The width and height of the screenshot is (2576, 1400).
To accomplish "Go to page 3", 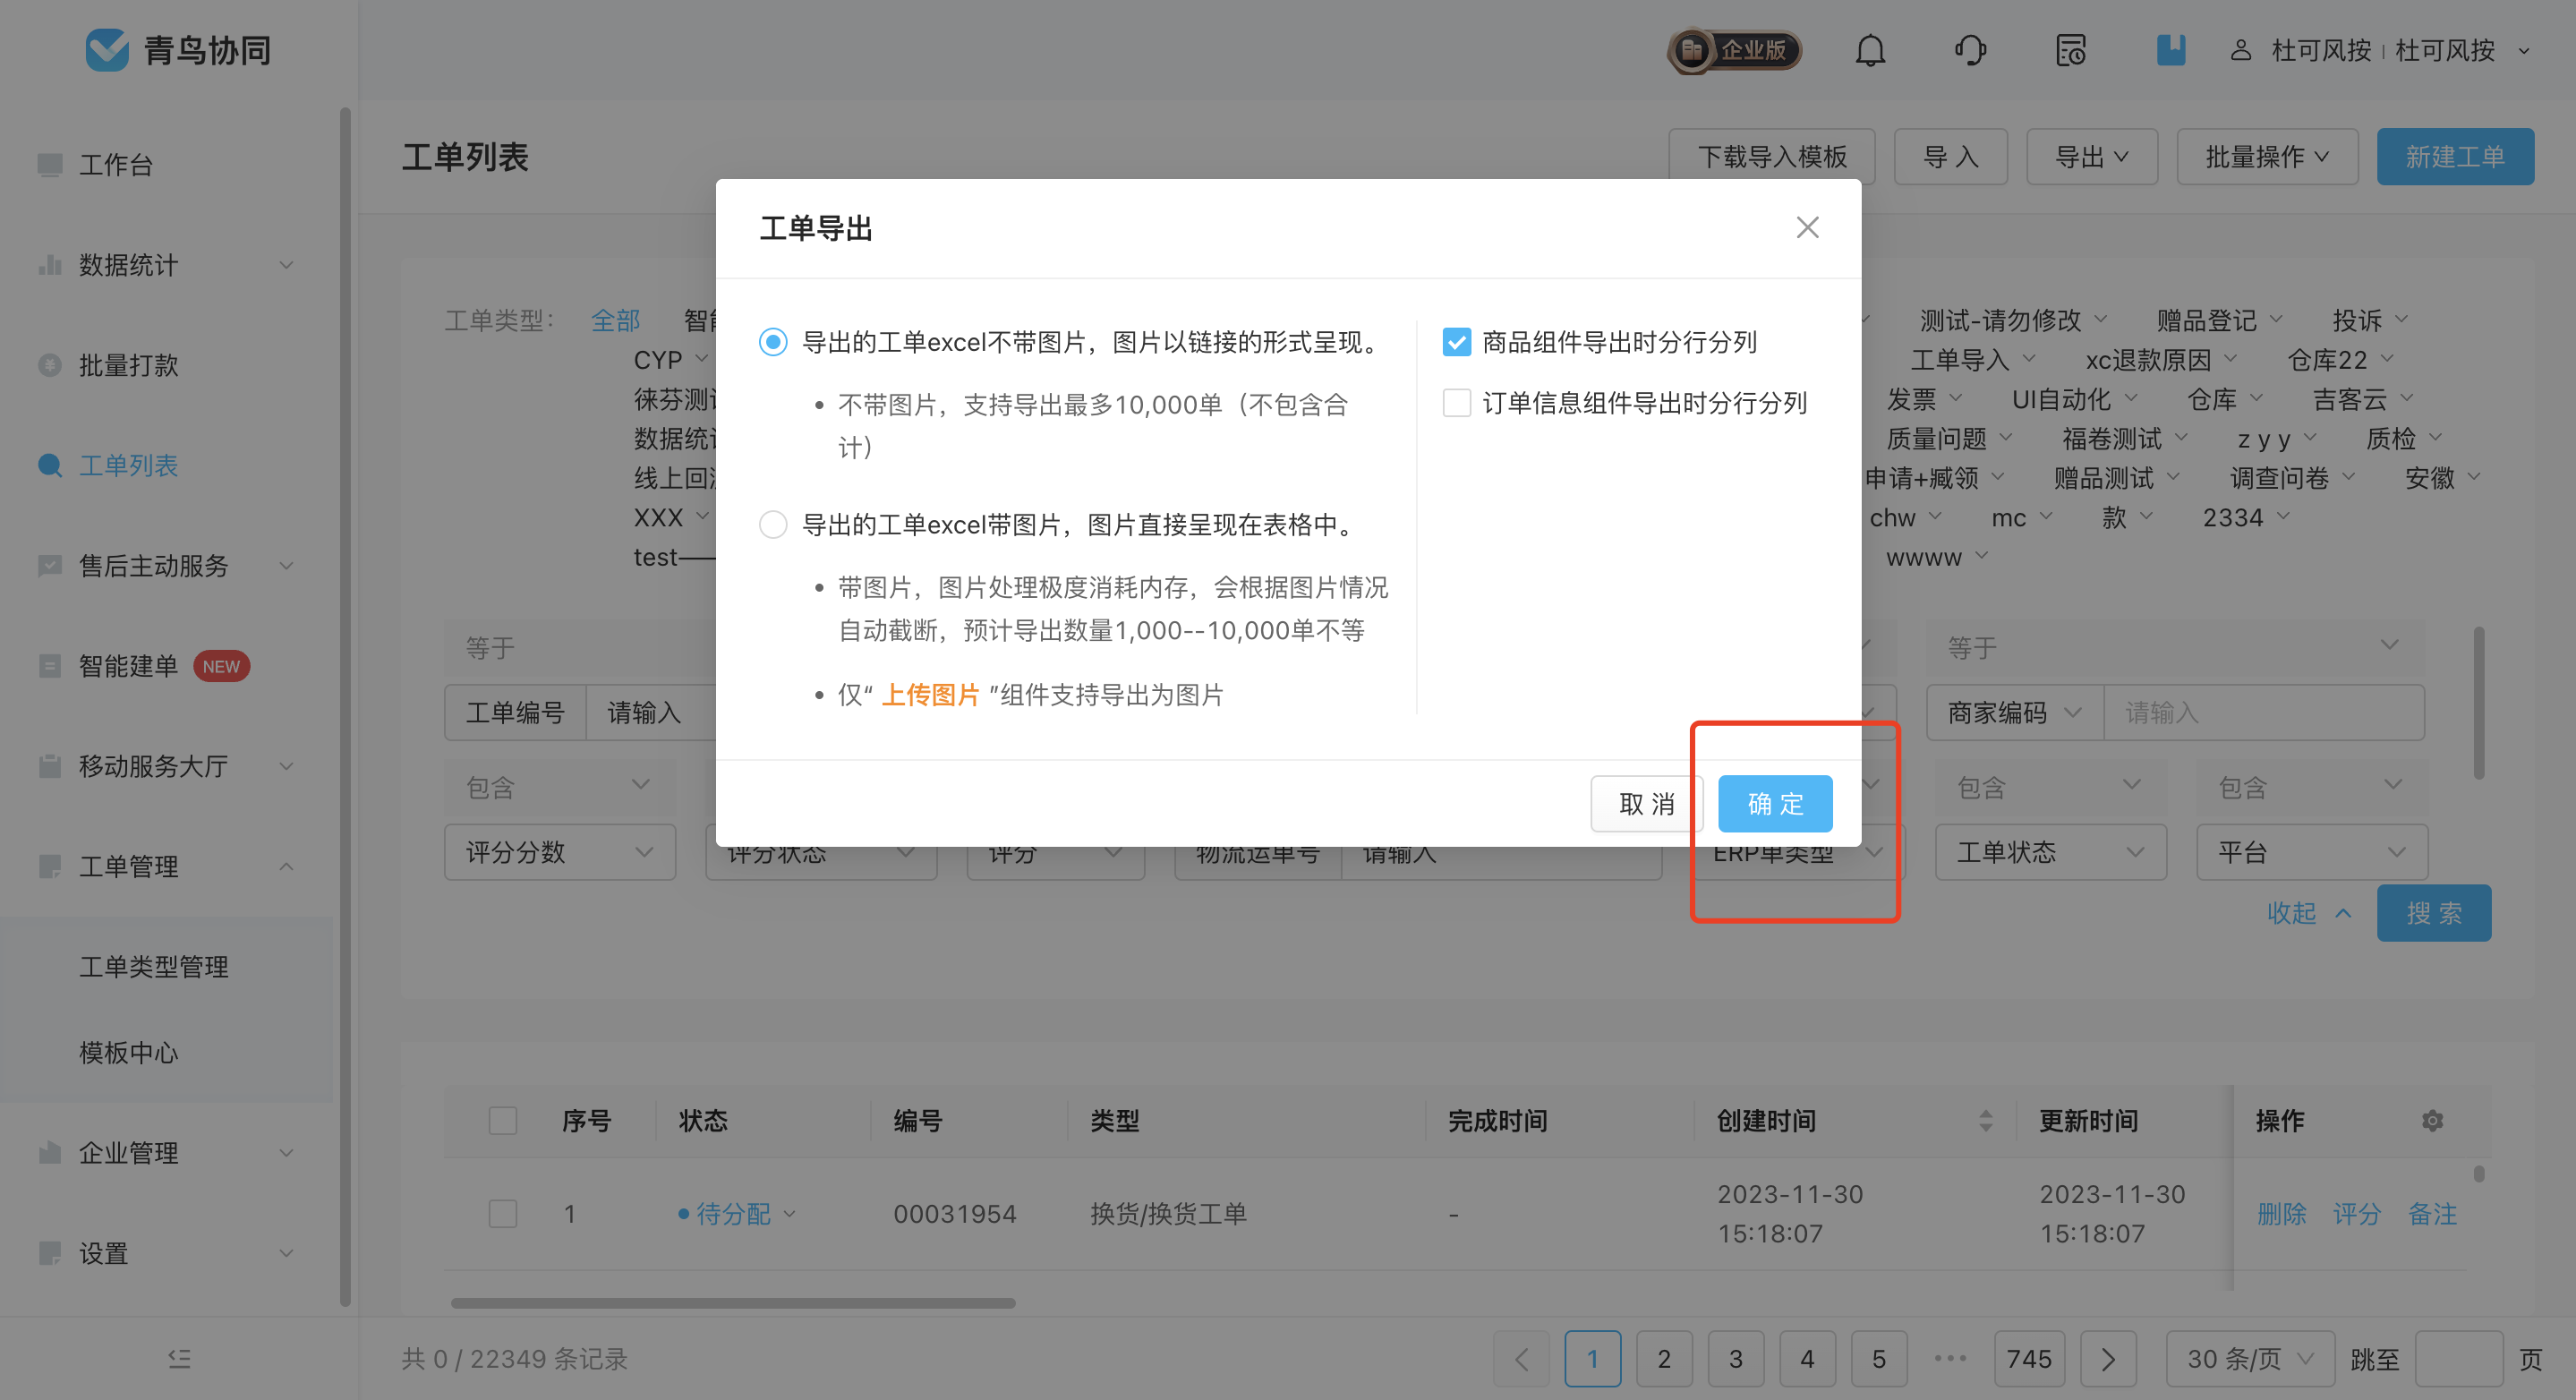I will (1735, 1358).
